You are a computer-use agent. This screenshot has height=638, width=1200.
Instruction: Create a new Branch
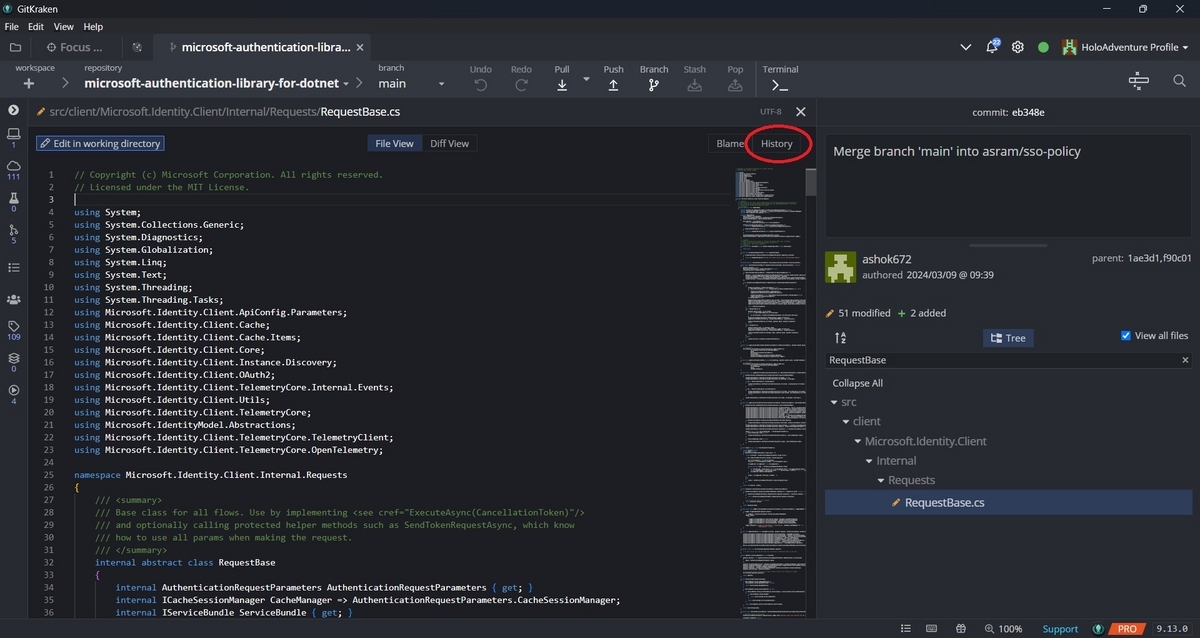(654, 78)
